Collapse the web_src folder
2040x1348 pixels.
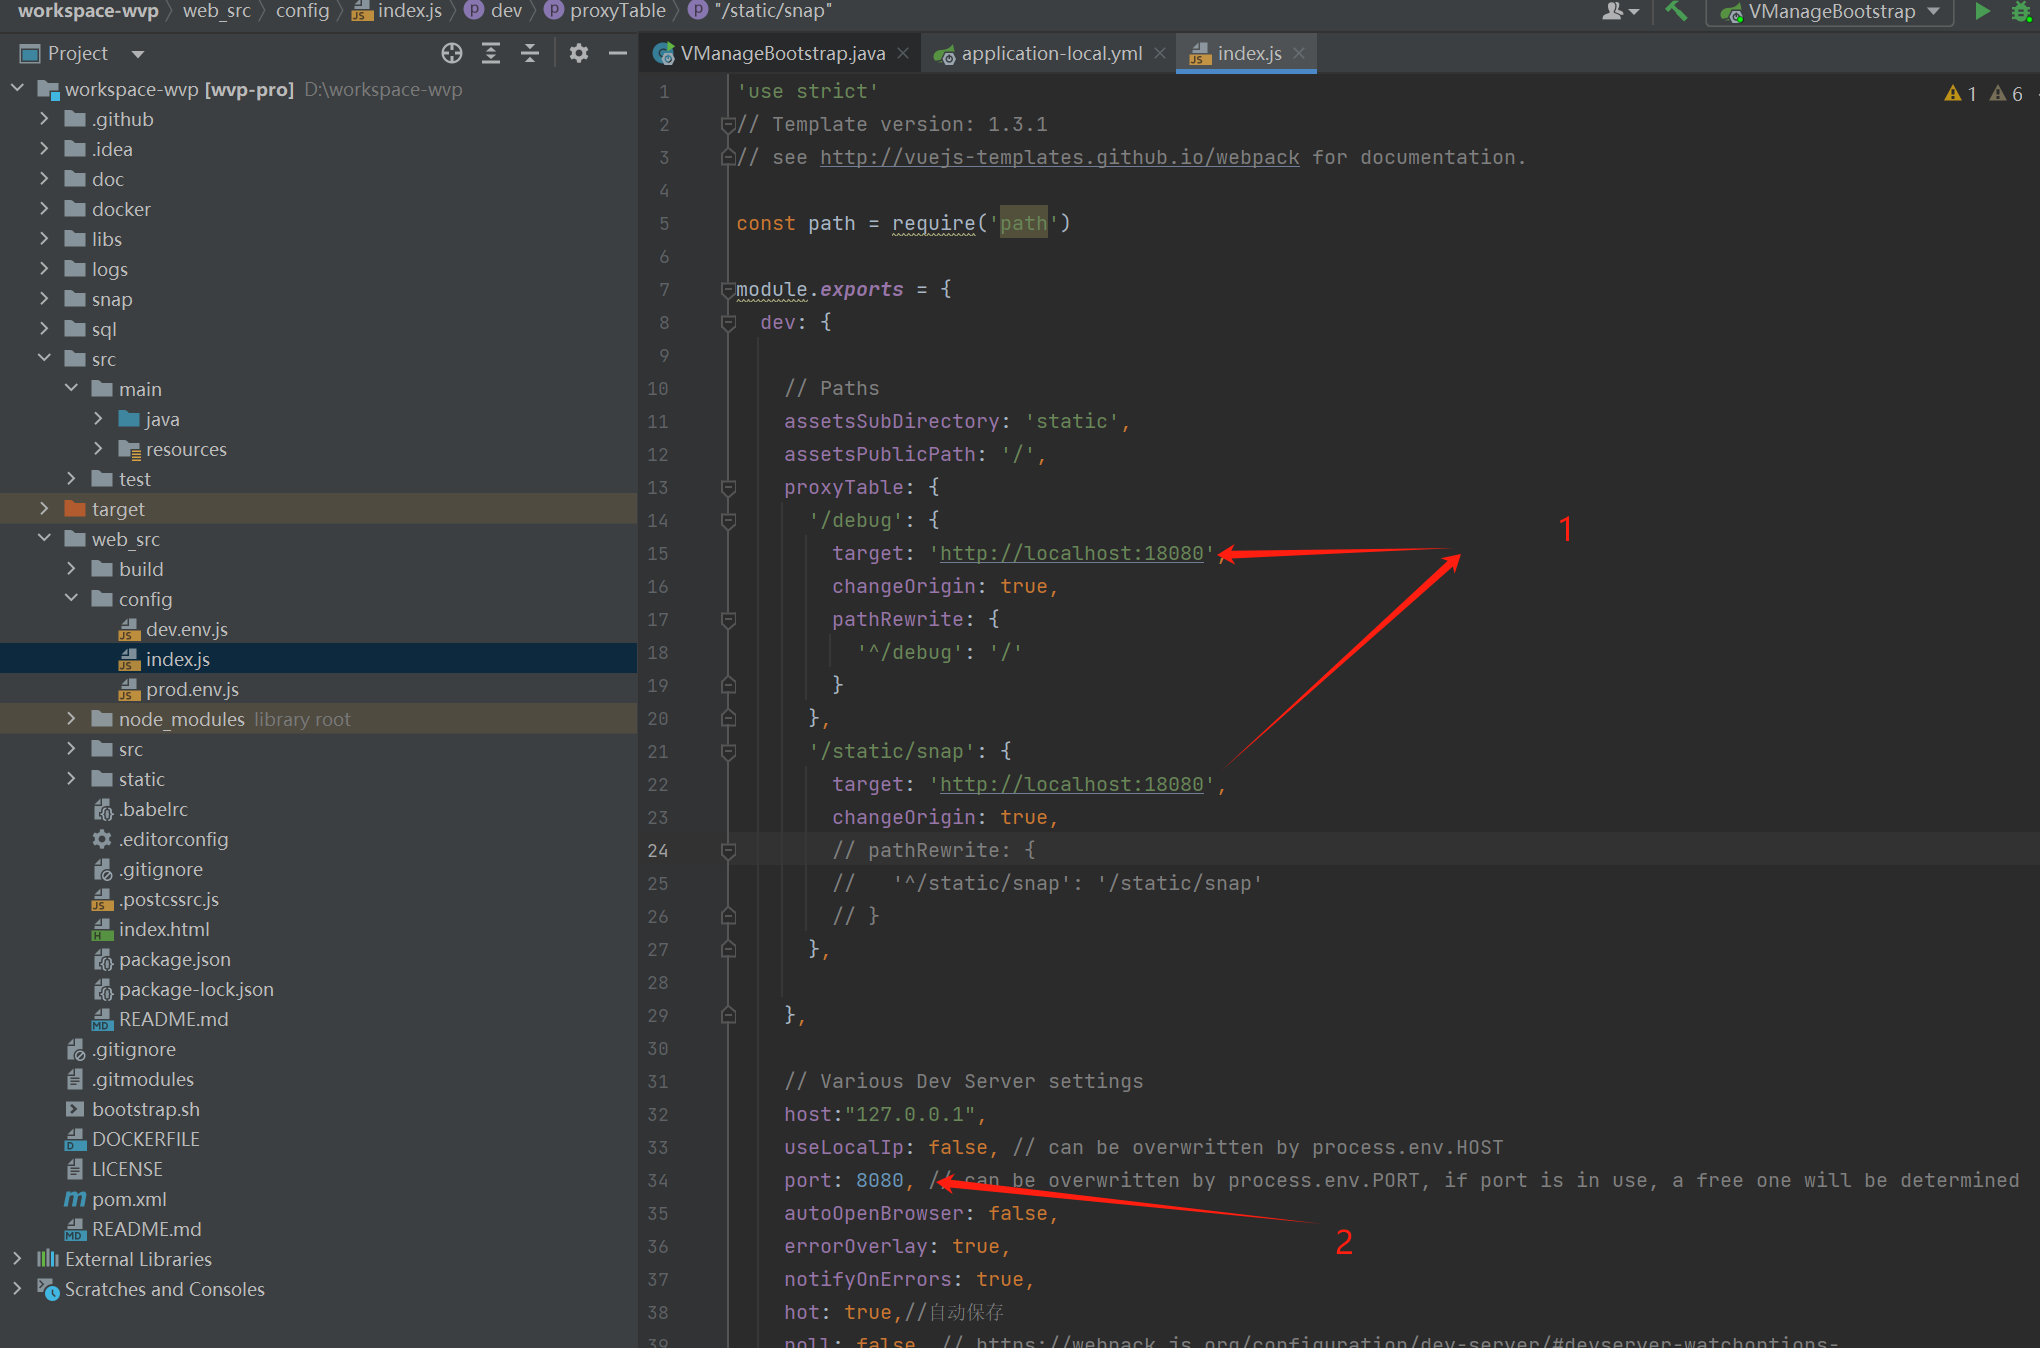(44, 538)
